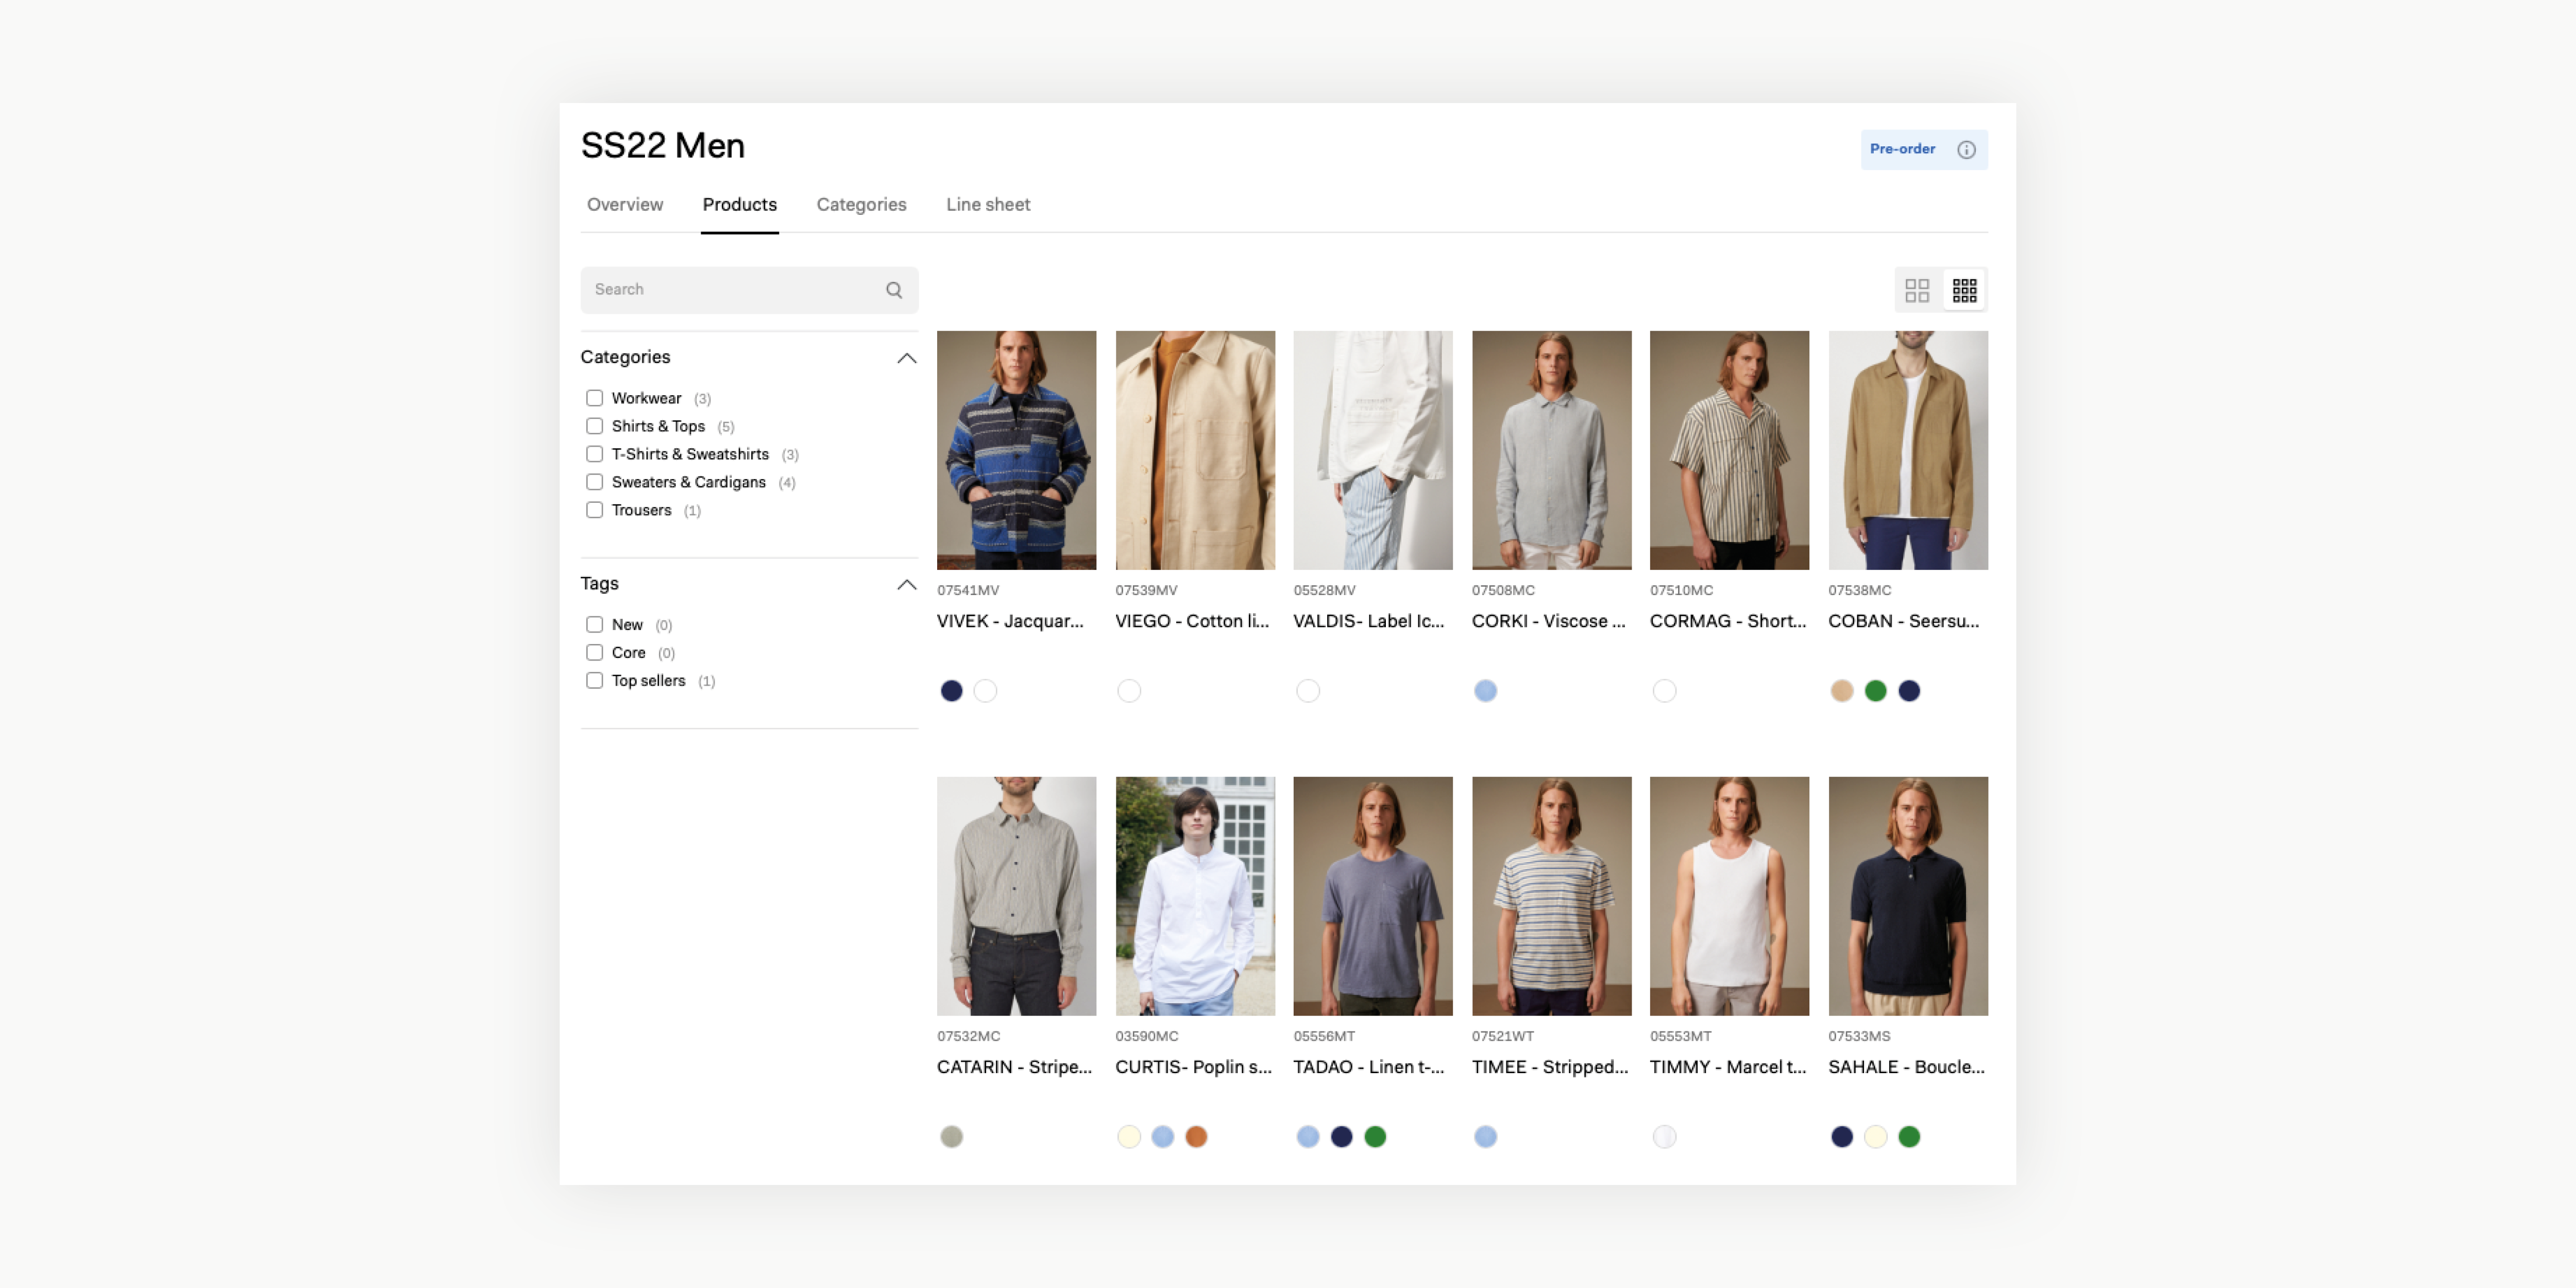Viewport: 2576px width, 1288px height.
Task: Select cream swatch on CURTIS product
Action: point(1129,1137)
